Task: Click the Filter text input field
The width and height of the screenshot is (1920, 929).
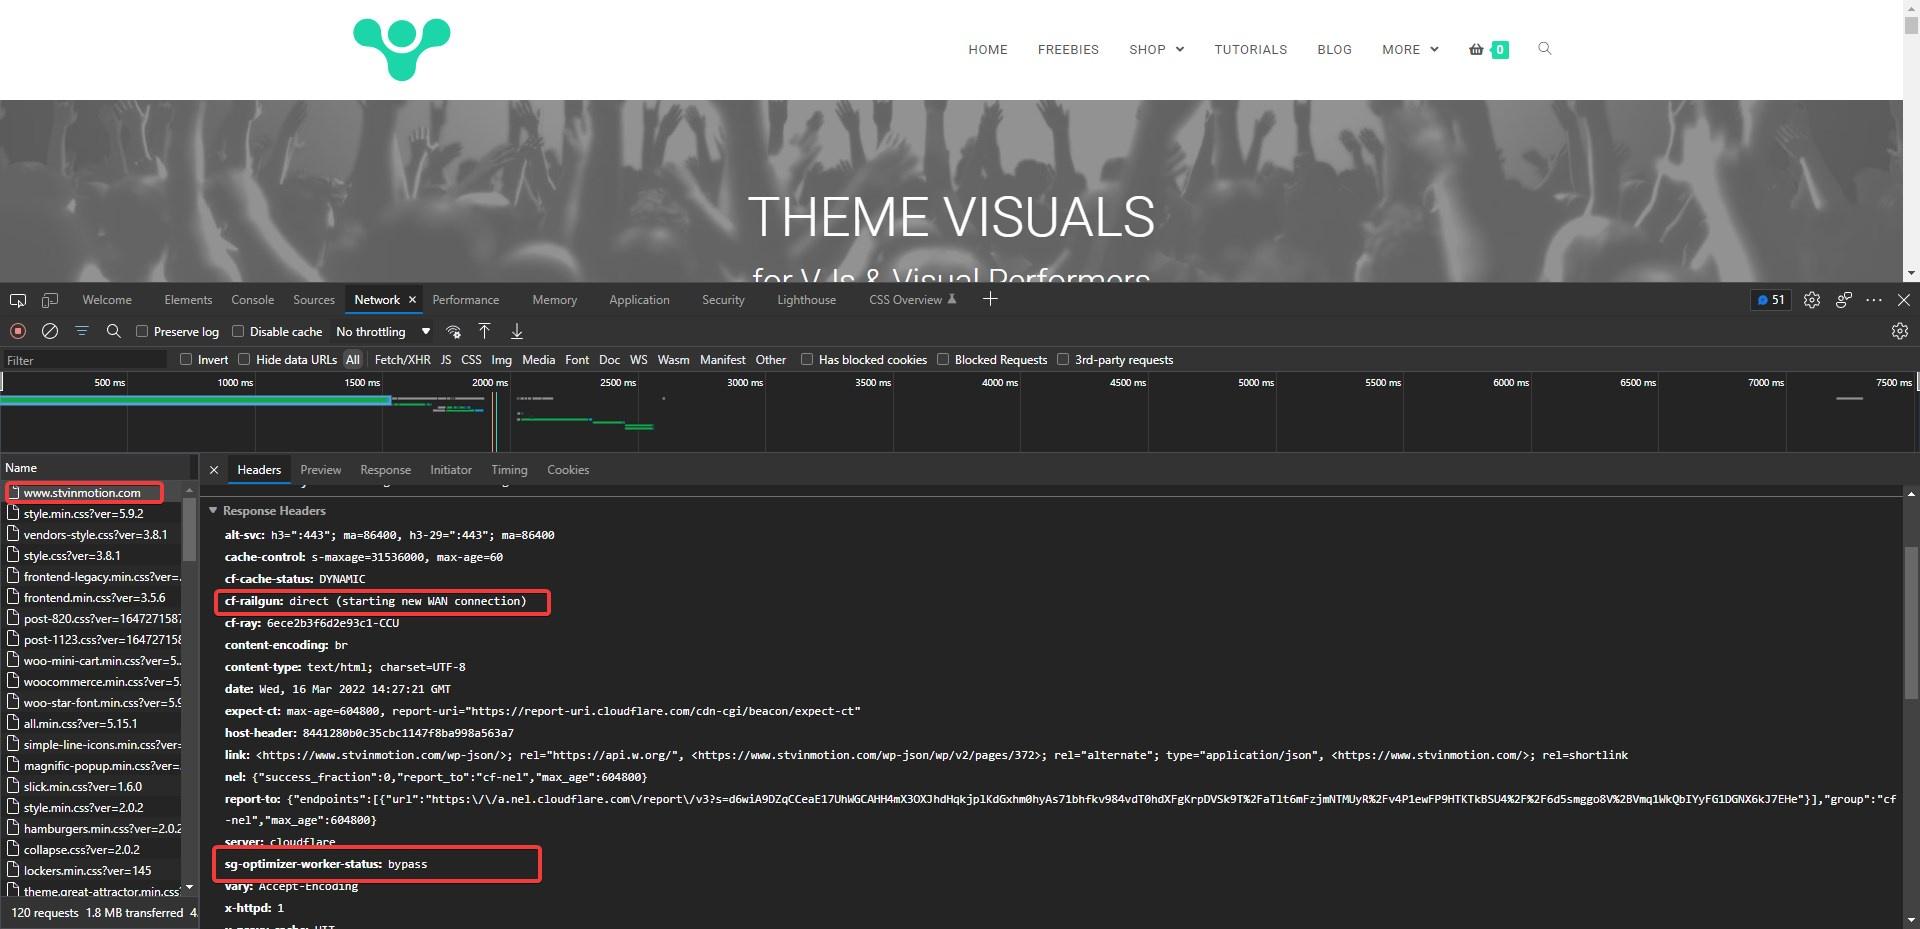Action: tap(85, 360)
